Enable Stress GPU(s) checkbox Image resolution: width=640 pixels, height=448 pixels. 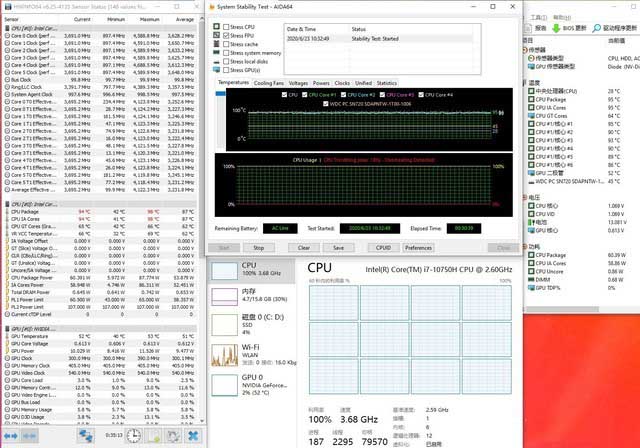(226, 70)
